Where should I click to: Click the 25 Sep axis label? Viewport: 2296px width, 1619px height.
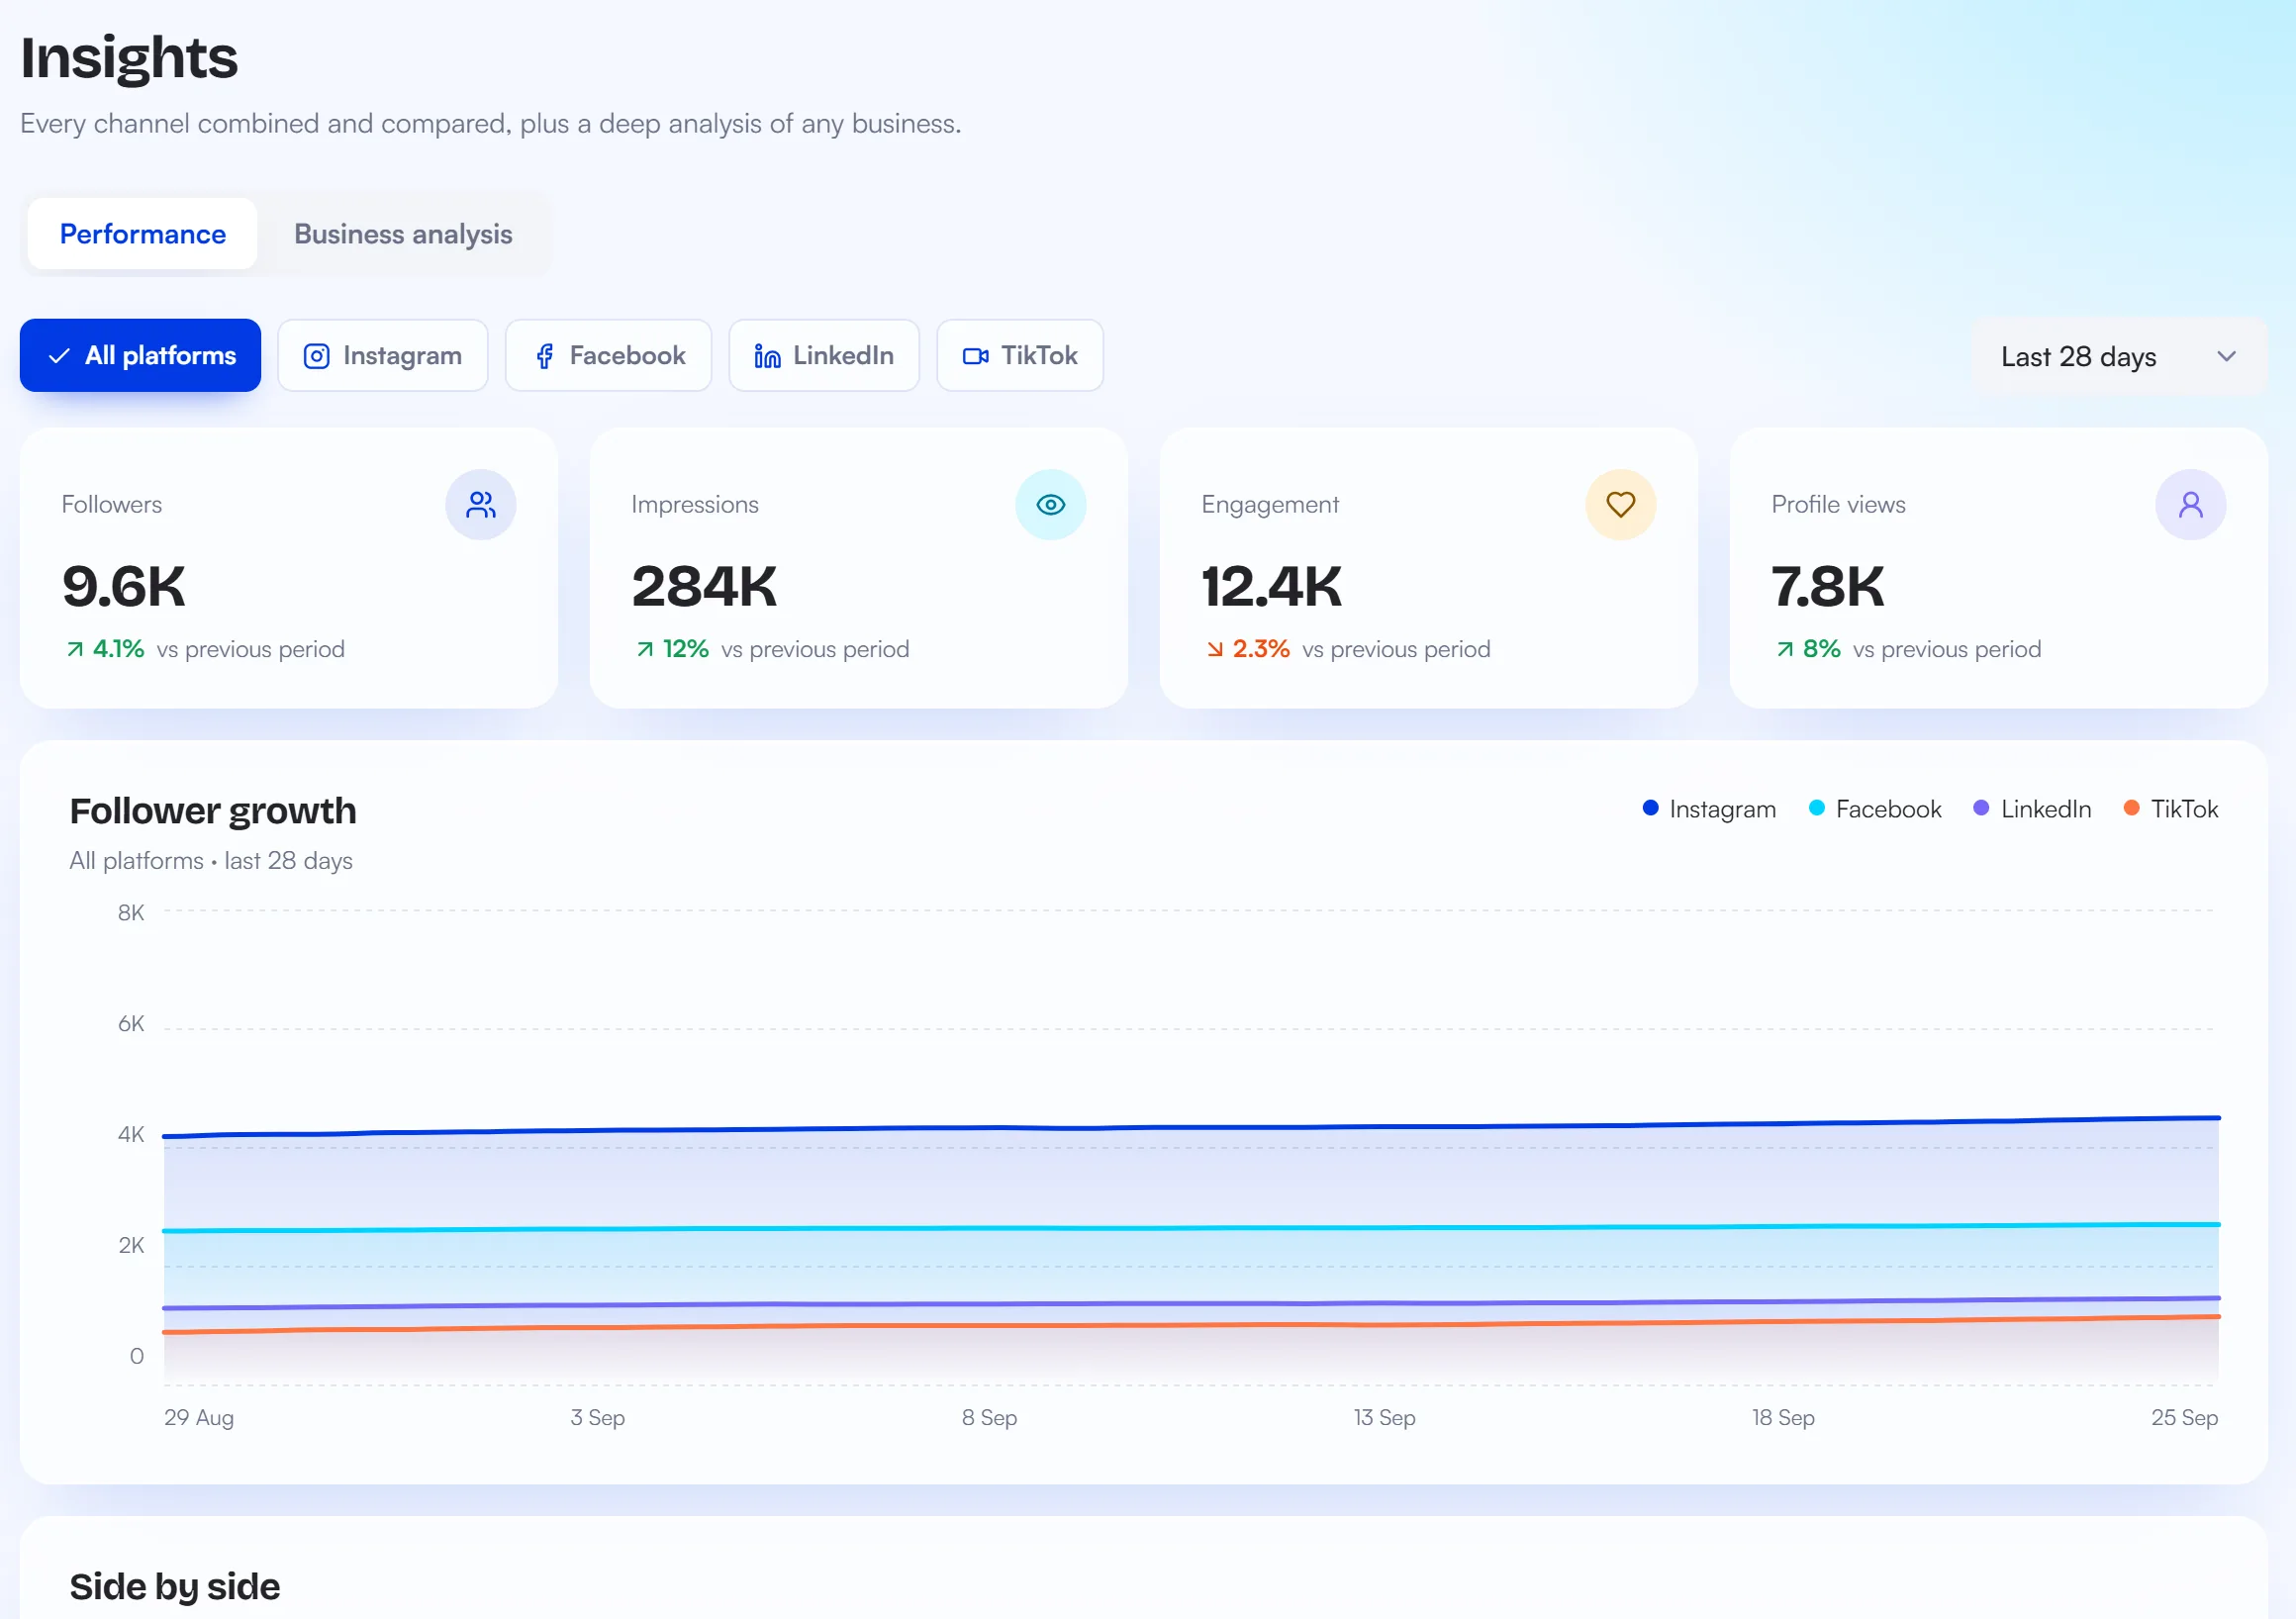2184,1418
